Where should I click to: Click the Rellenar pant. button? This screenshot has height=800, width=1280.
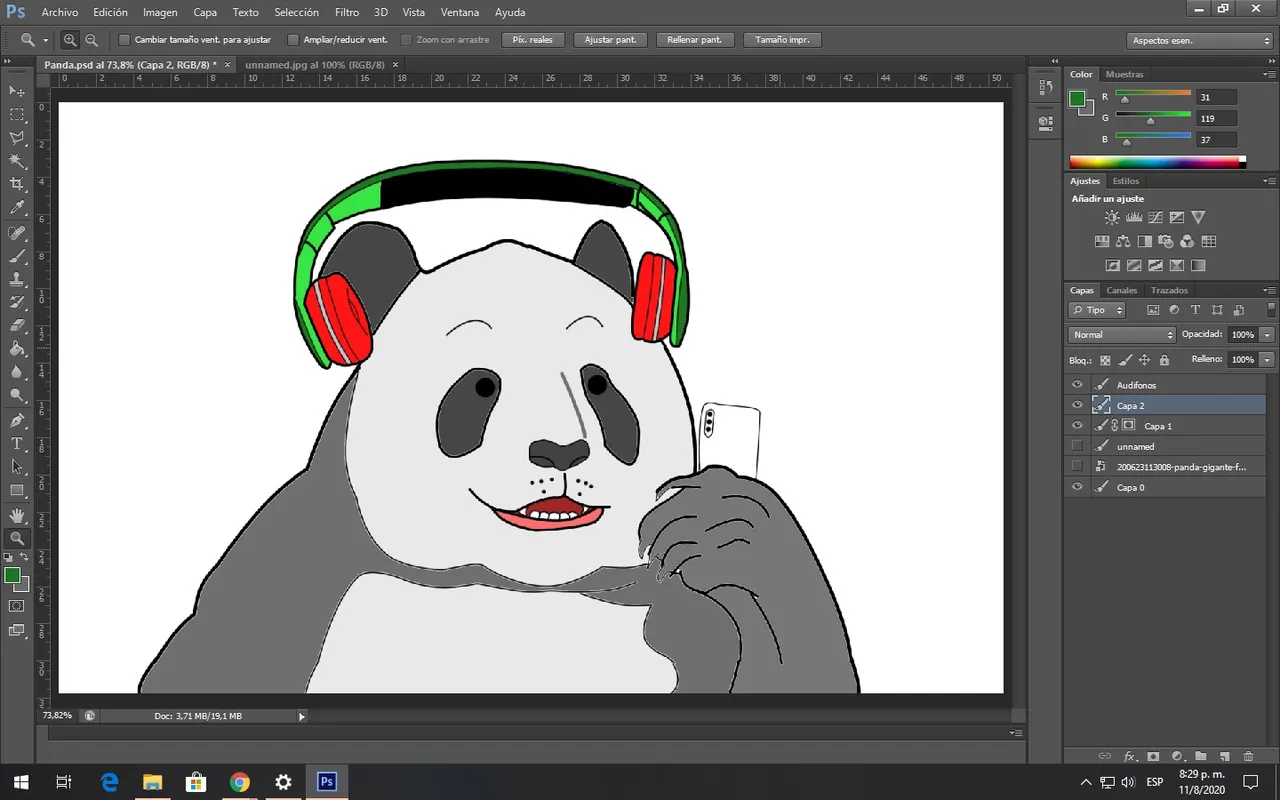[695, 40]
